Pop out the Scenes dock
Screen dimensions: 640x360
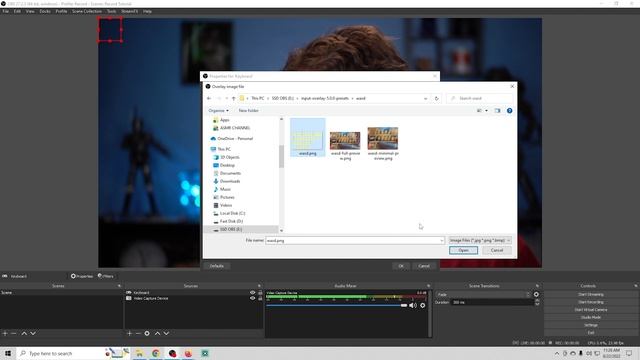tap(119, 286)
